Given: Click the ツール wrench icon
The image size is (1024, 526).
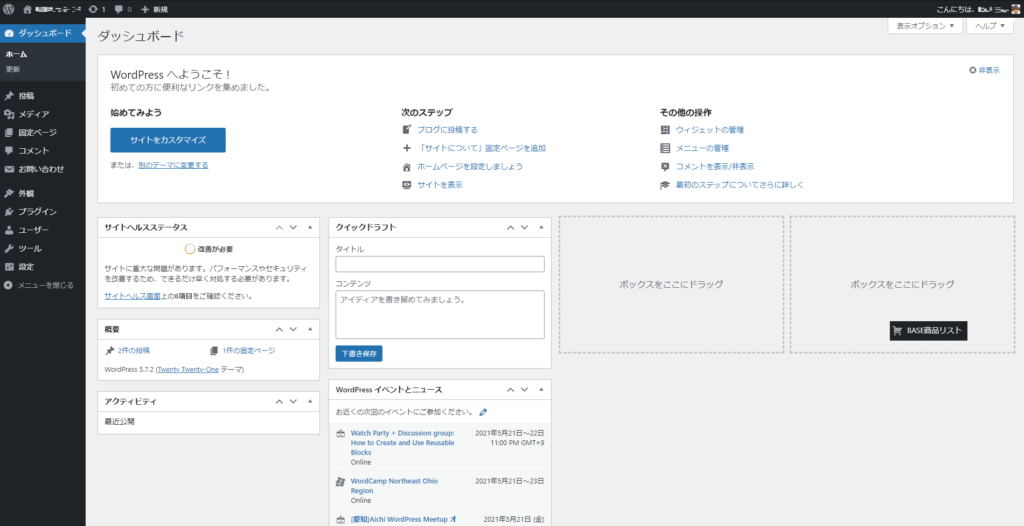Looking at the screenshot, I should pyautogui.click(x=8, y=248).
